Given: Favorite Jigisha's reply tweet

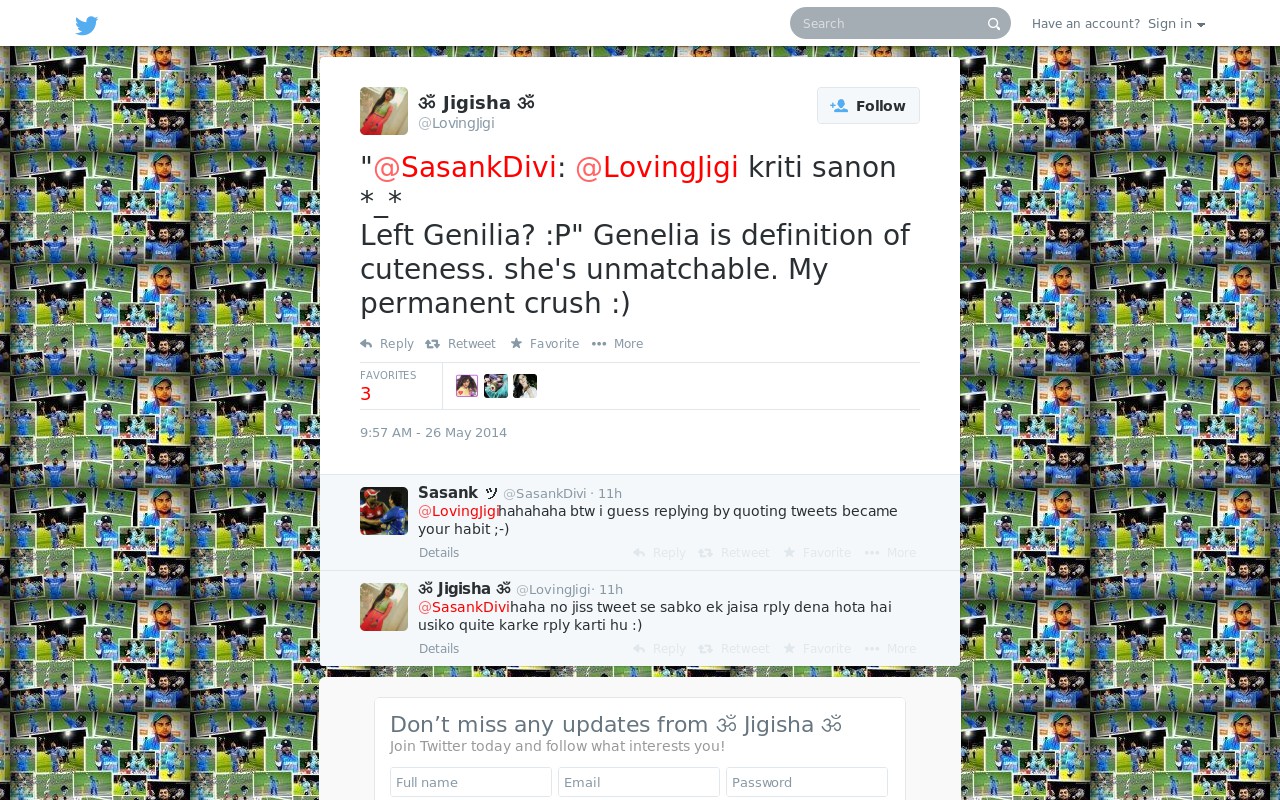Looking at the screenshot, I should pyautogui.click(x=817, y=649).
